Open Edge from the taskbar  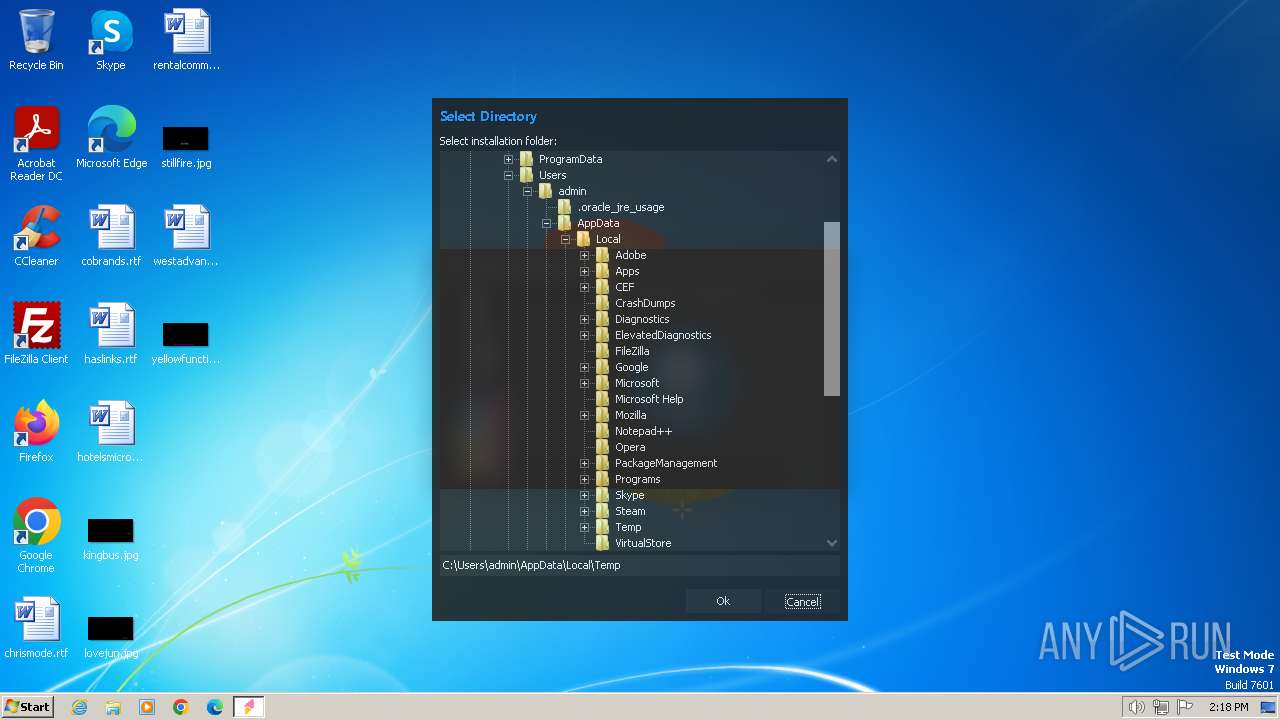point(215,707)
